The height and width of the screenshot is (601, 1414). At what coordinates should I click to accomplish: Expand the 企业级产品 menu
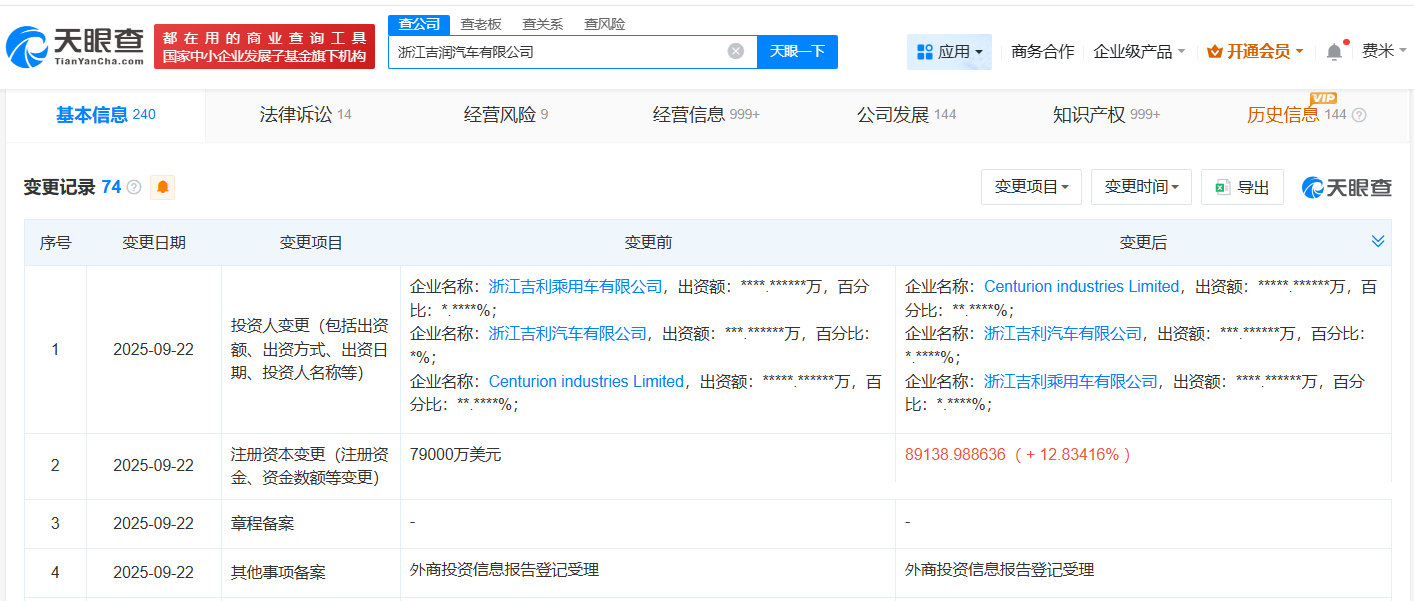coord(1139,51)
